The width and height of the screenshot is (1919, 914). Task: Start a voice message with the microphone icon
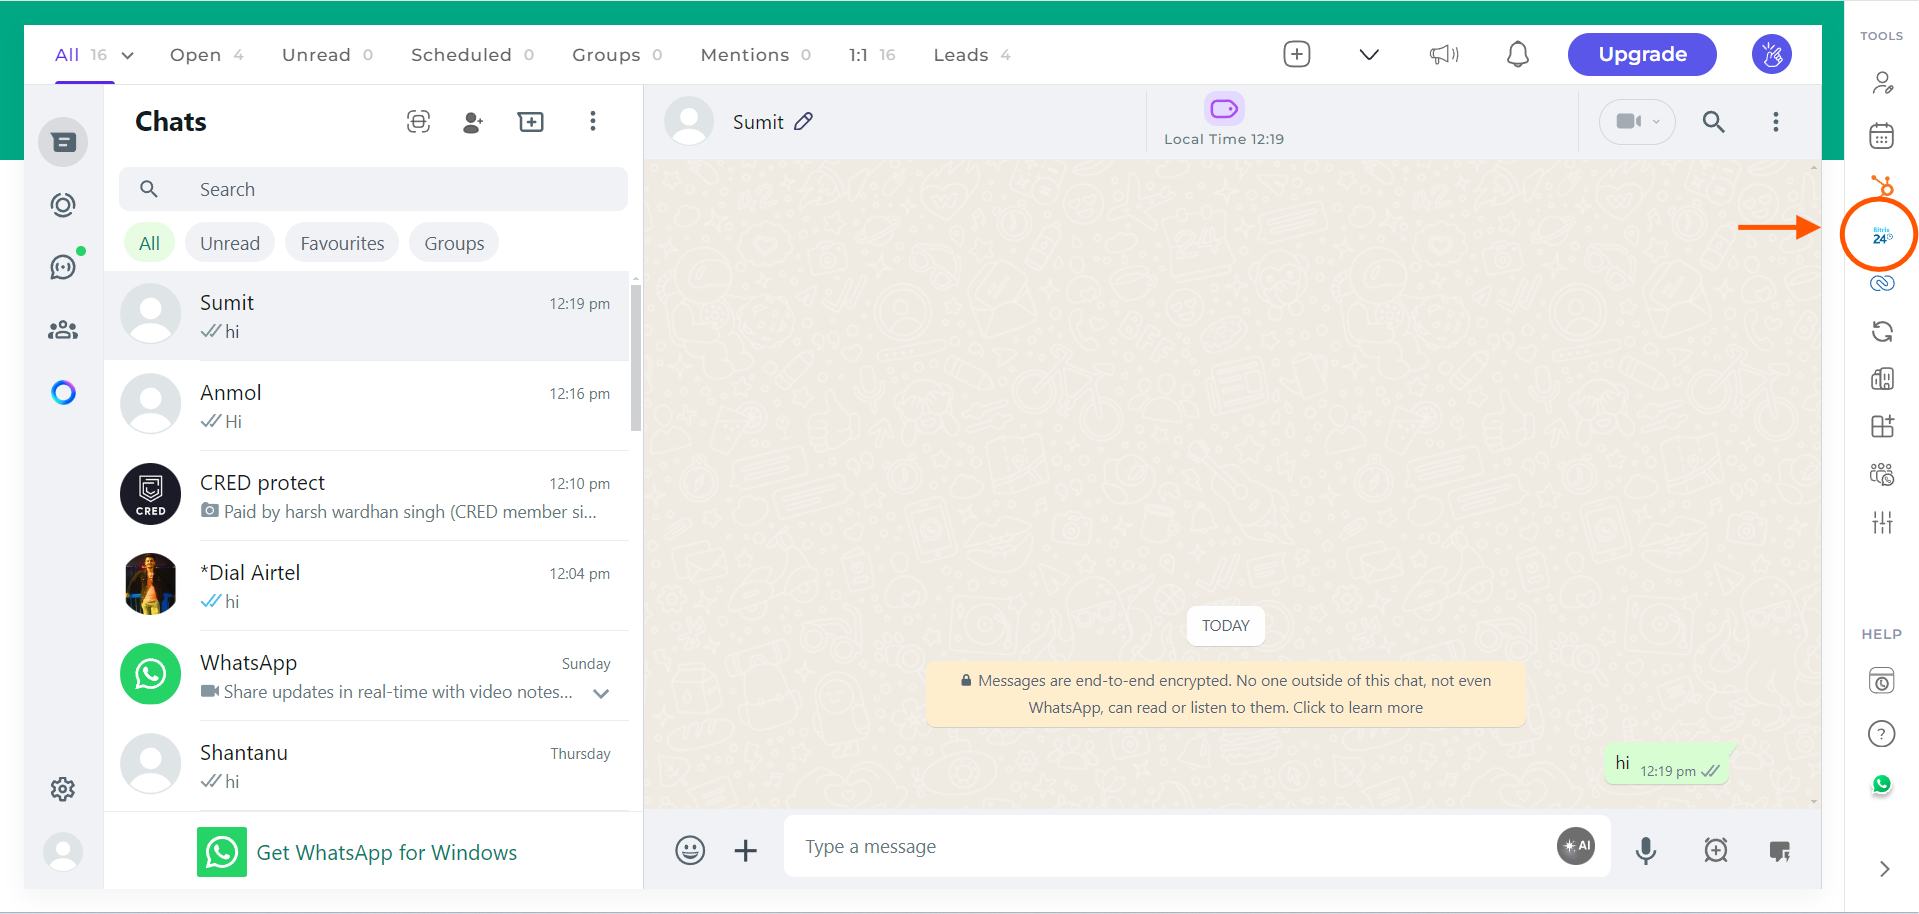(1646, 851)
